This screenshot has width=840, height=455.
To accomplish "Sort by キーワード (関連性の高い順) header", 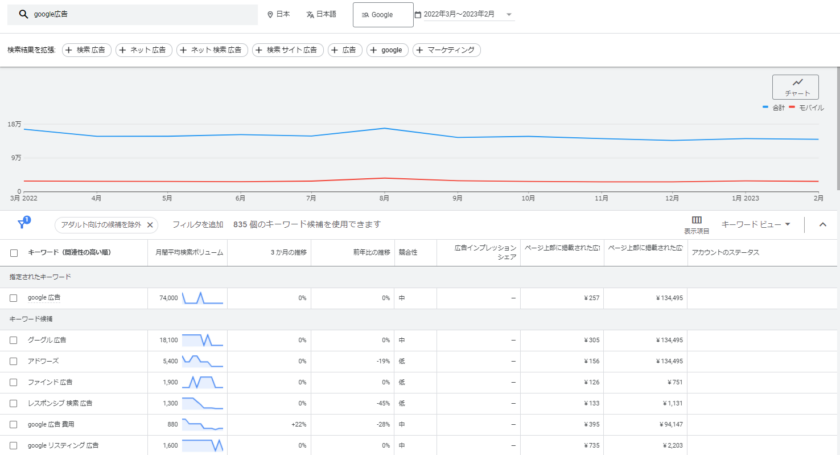I will [69, 252].
